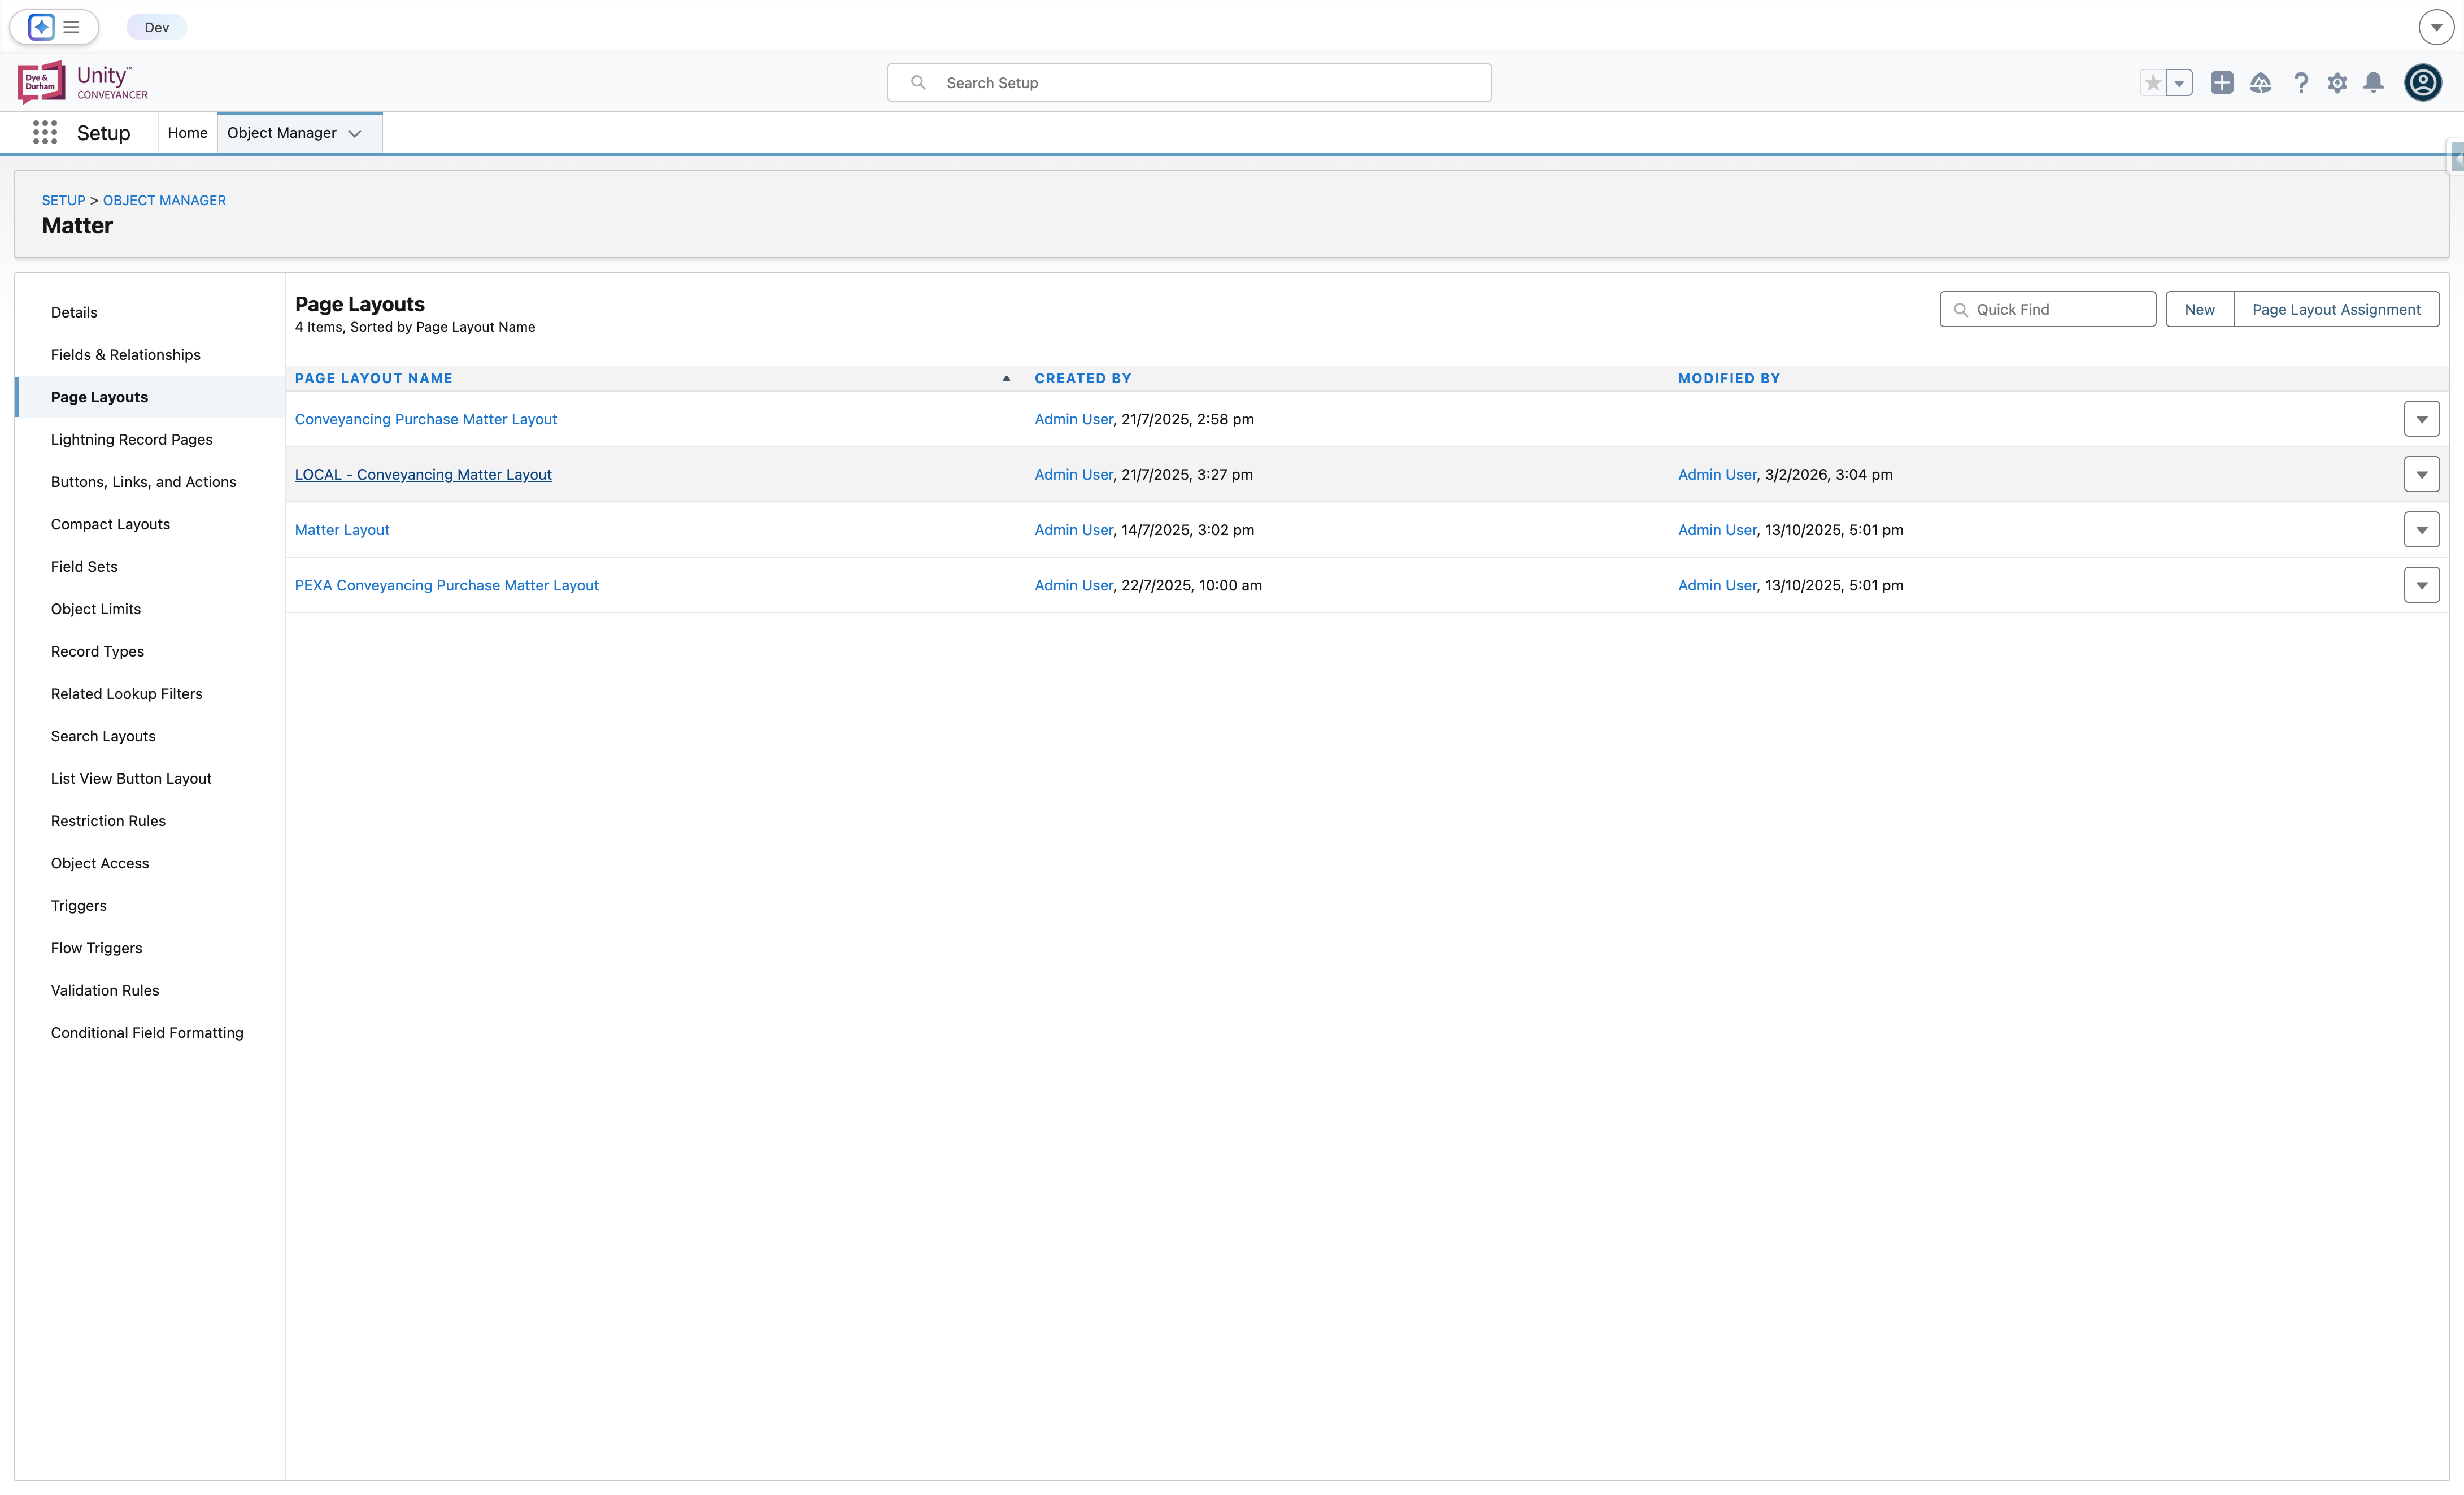Click the Dev environment badge
2464x1495 pixels.
(156, 27)
